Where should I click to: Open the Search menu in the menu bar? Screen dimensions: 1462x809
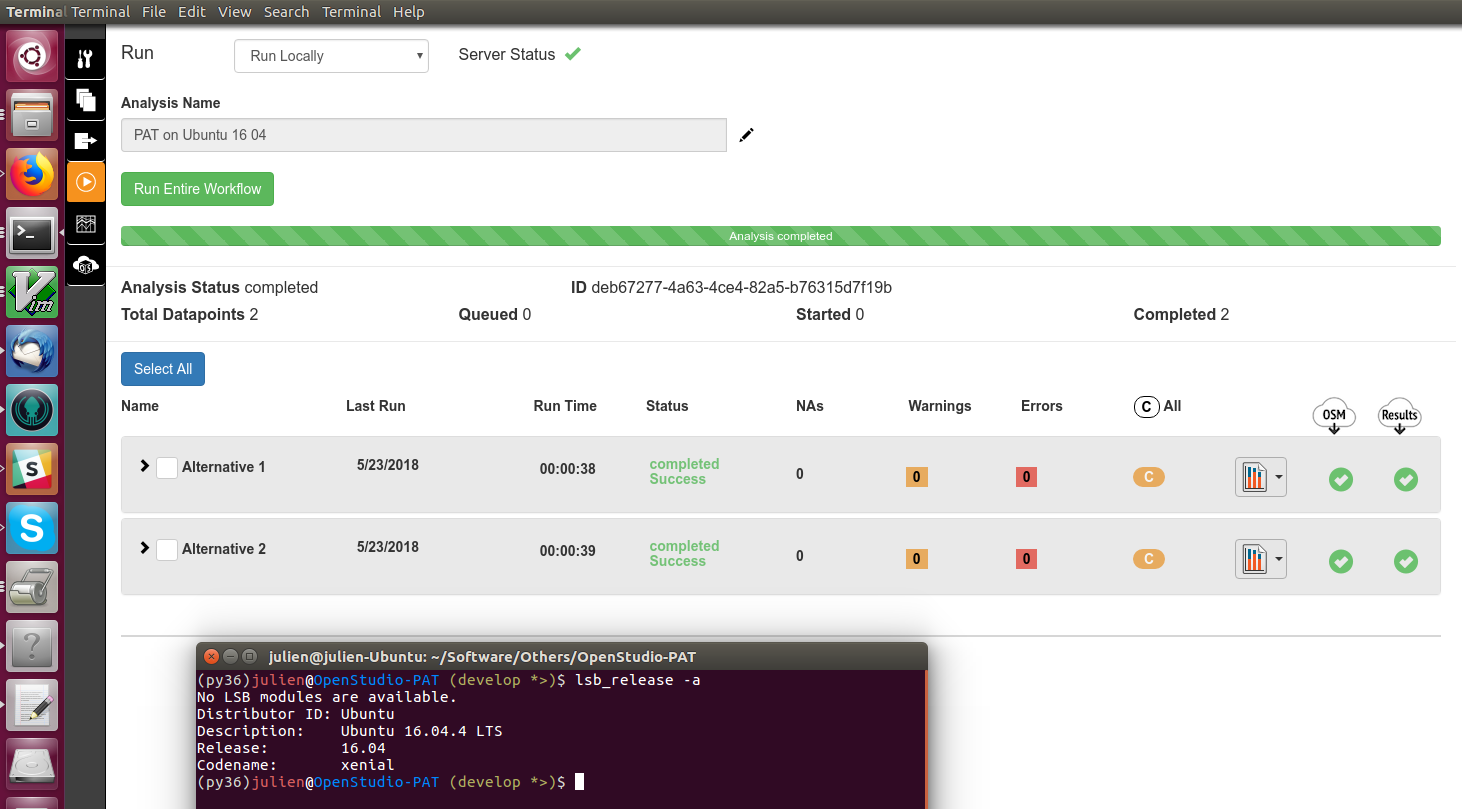[x=286, y=11]
